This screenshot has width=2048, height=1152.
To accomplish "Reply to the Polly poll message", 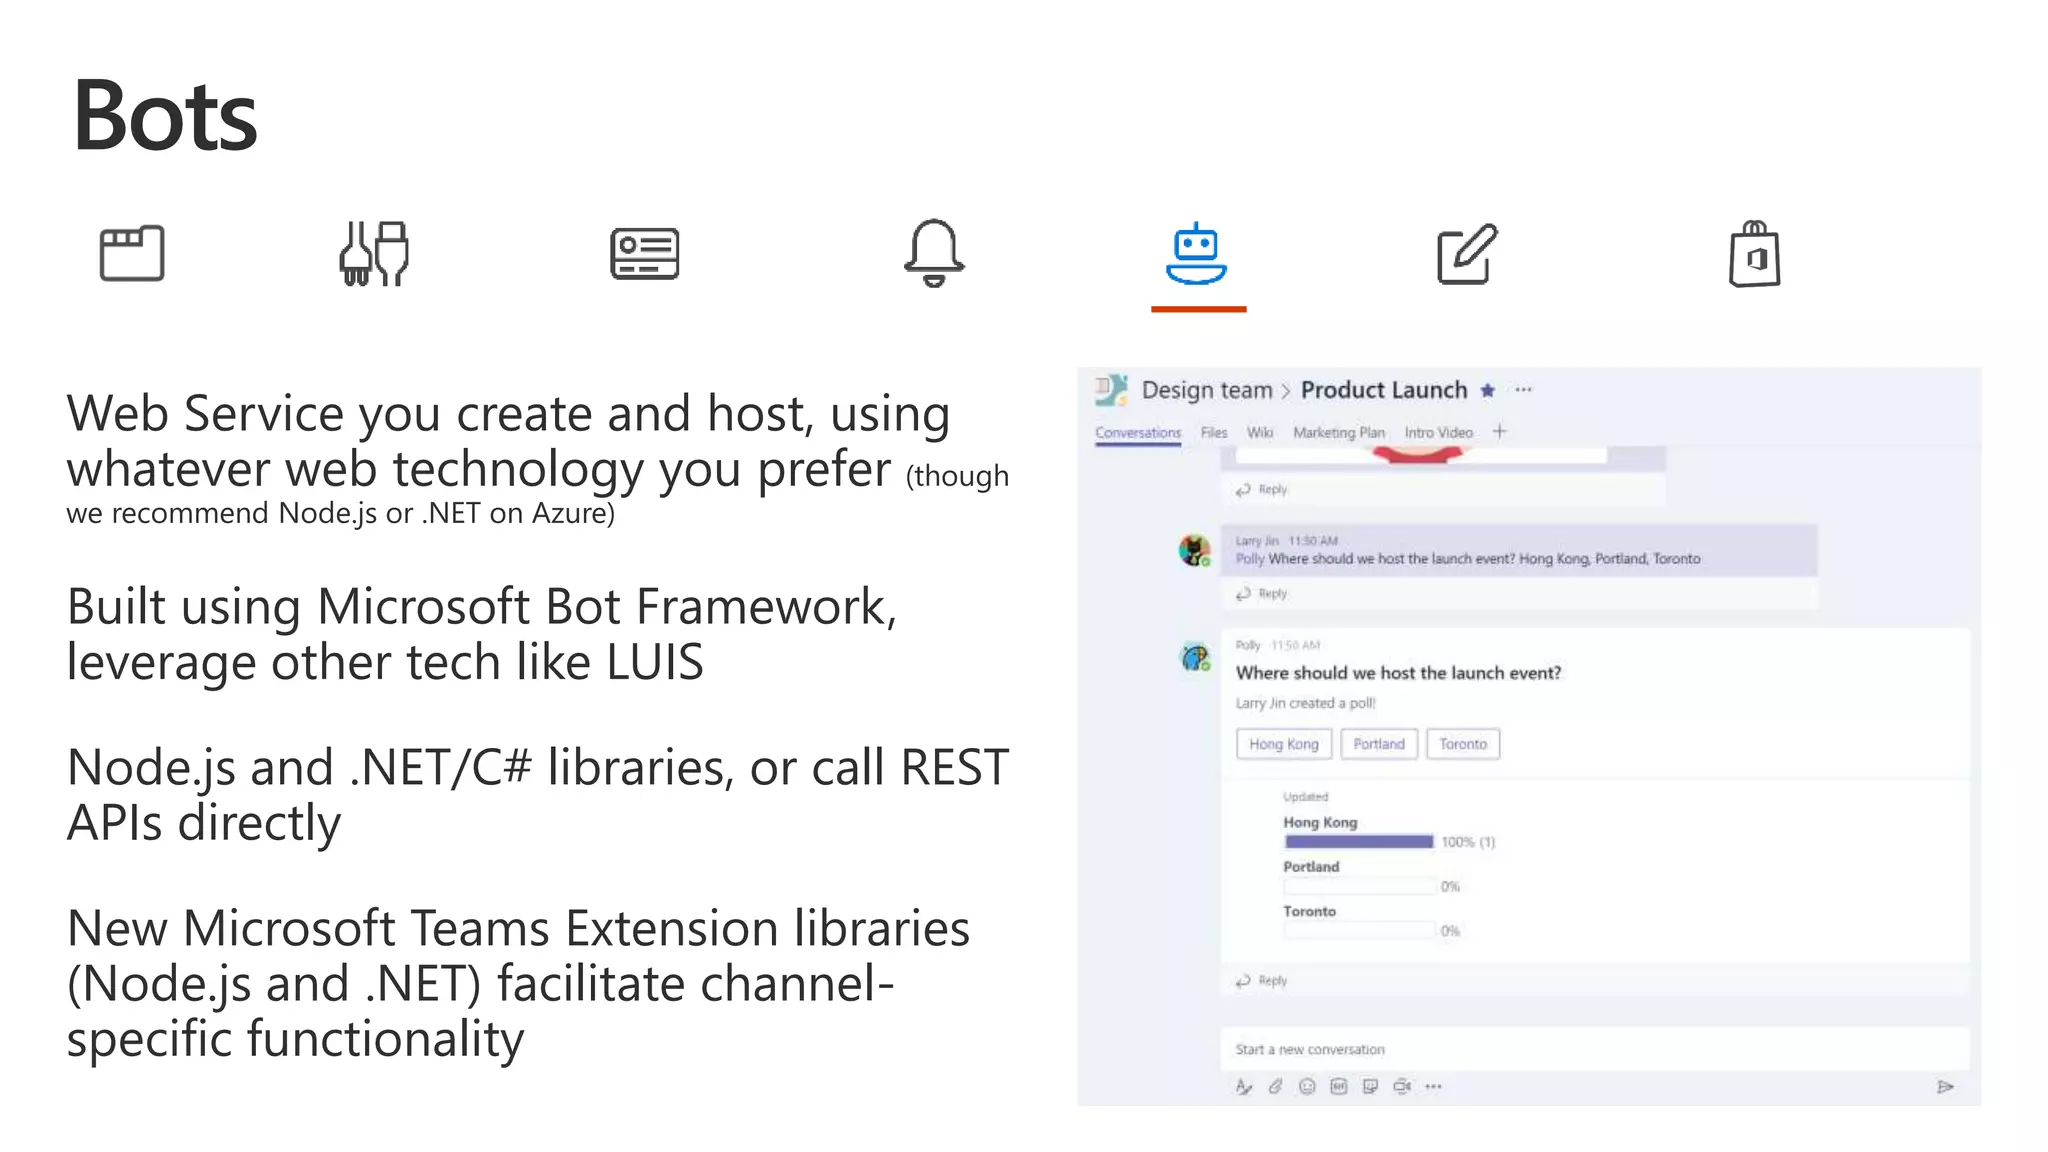I will (1261, 981).
